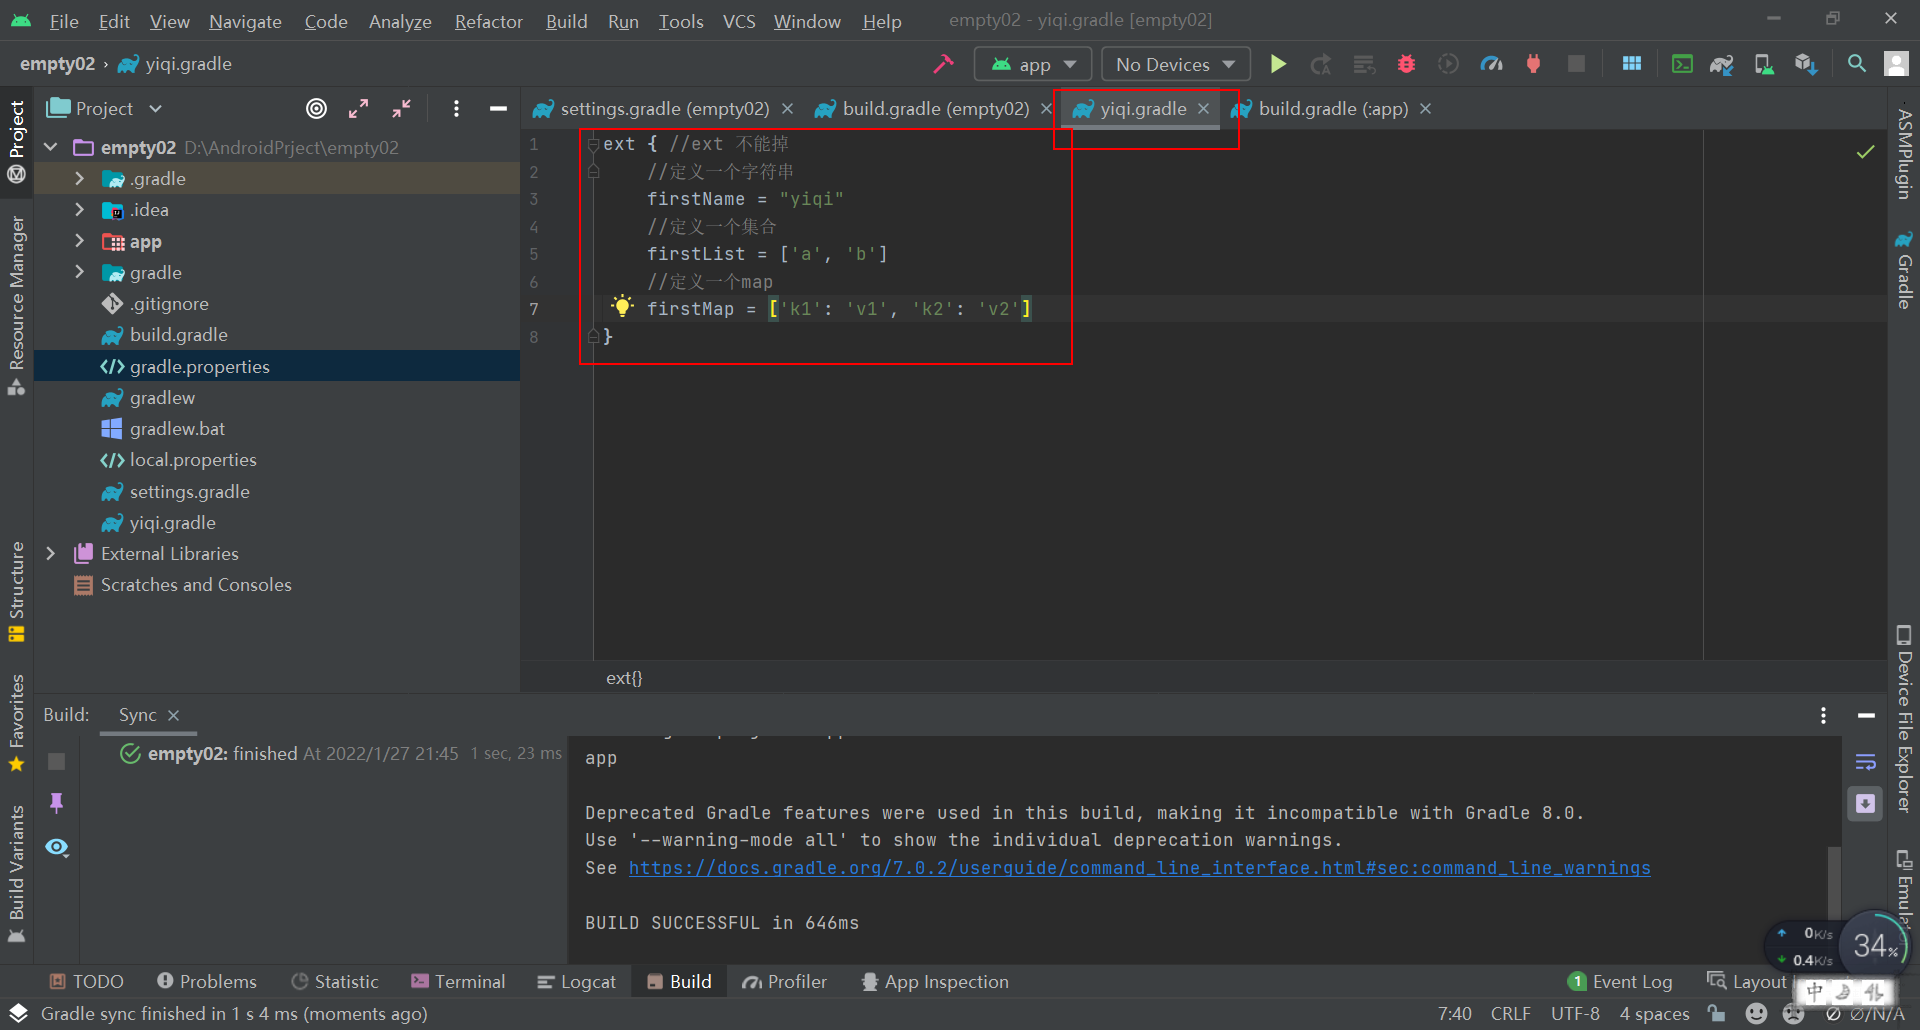The width and height of the screenshot is (1920, 1030).
Task: Collapse the empty02 project tree node
Action: tap(50, 146)
